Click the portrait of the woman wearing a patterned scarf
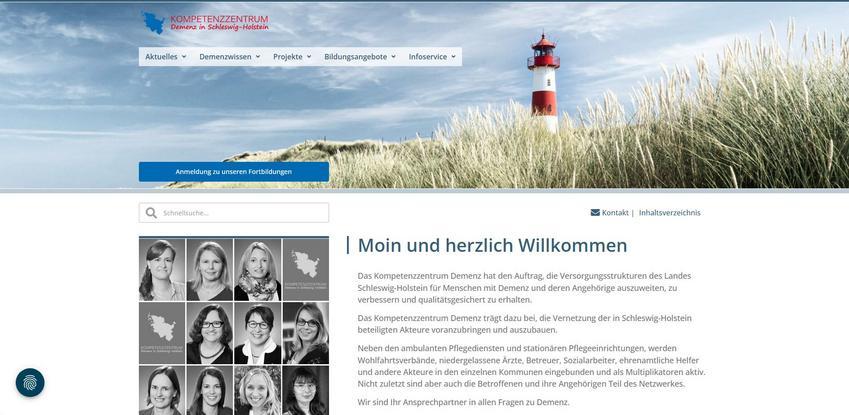The height and width of the screenshot is (415, 849). click(257, 269)
